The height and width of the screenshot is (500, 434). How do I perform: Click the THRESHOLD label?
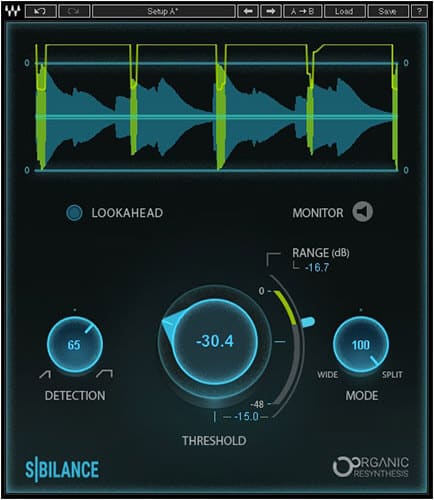214,441
